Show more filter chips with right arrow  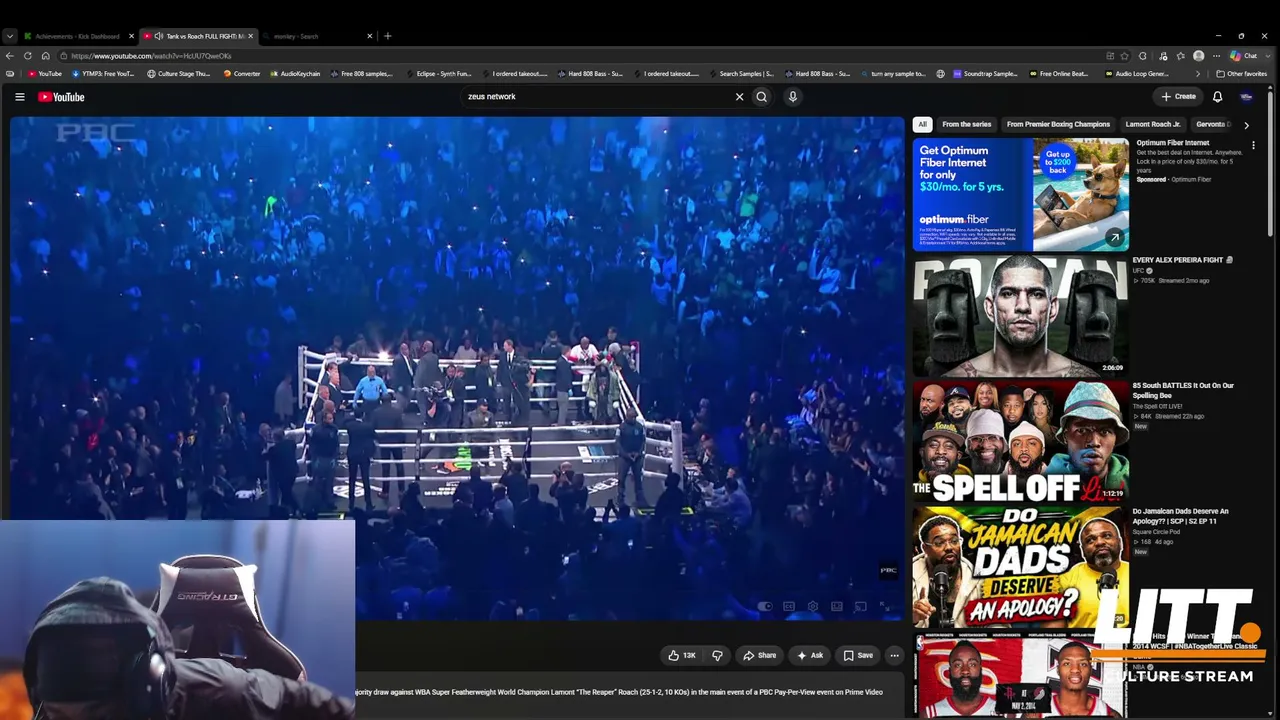coord(1246,125)
